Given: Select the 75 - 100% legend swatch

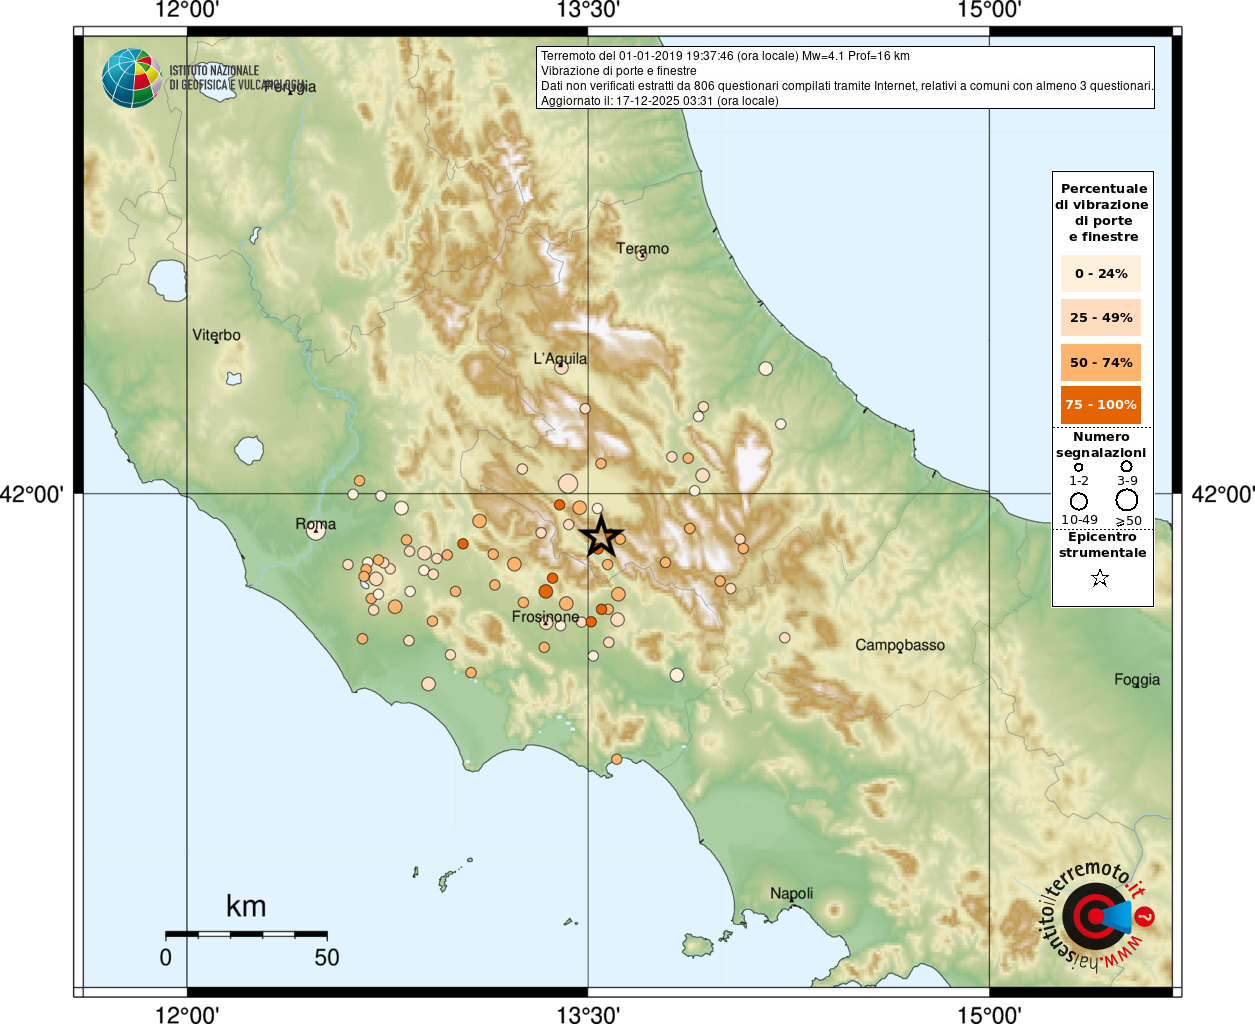Looking at the screenshot, I should point(1101,405).
